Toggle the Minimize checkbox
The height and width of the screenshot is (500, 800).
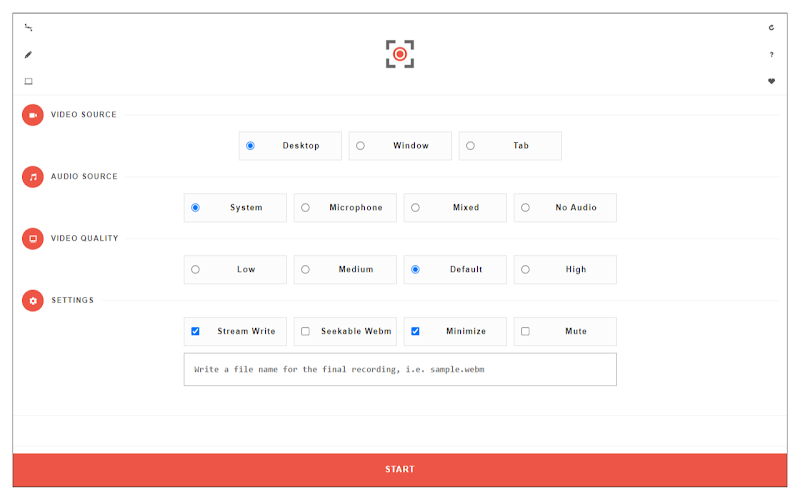(x=415, y=332)
